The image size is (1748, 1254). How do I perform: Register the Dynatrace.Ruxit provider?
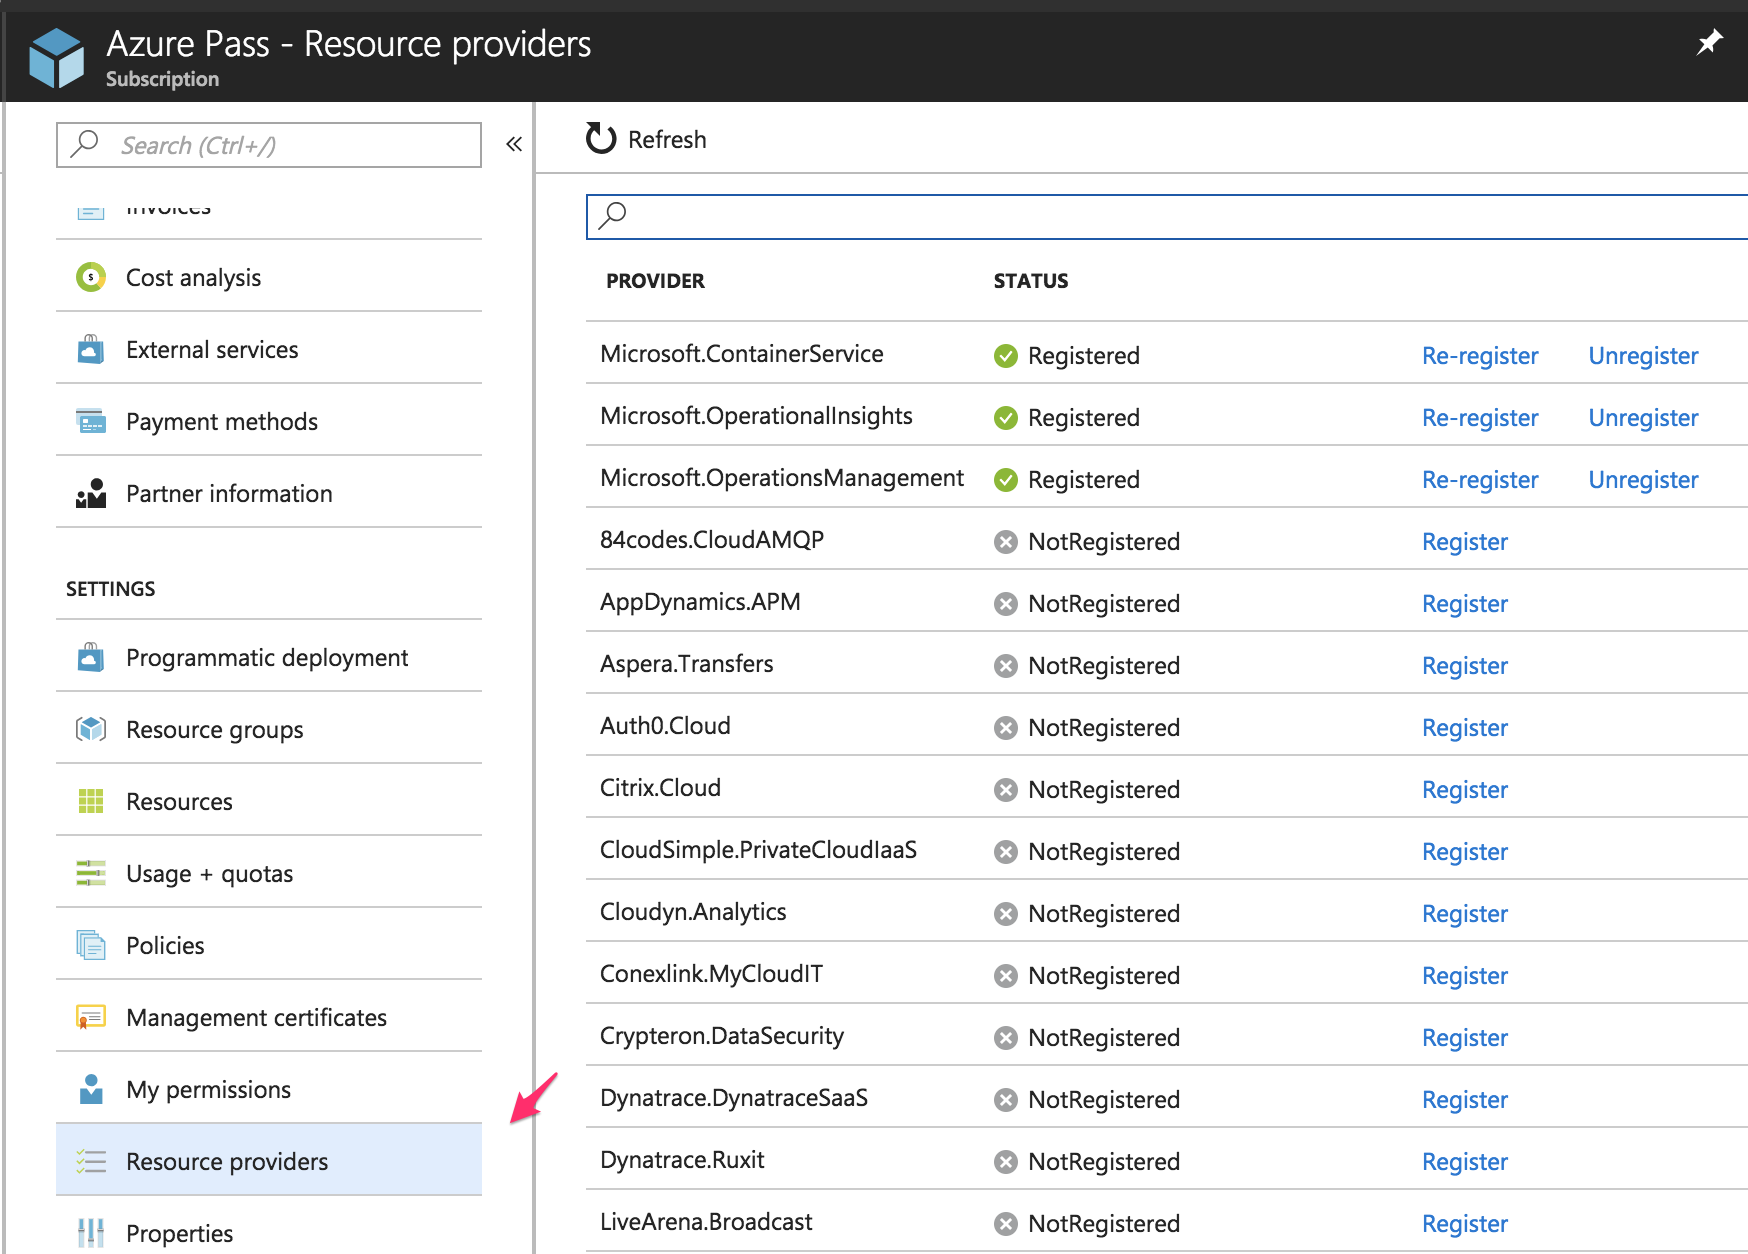[x=1465, y=1162]
